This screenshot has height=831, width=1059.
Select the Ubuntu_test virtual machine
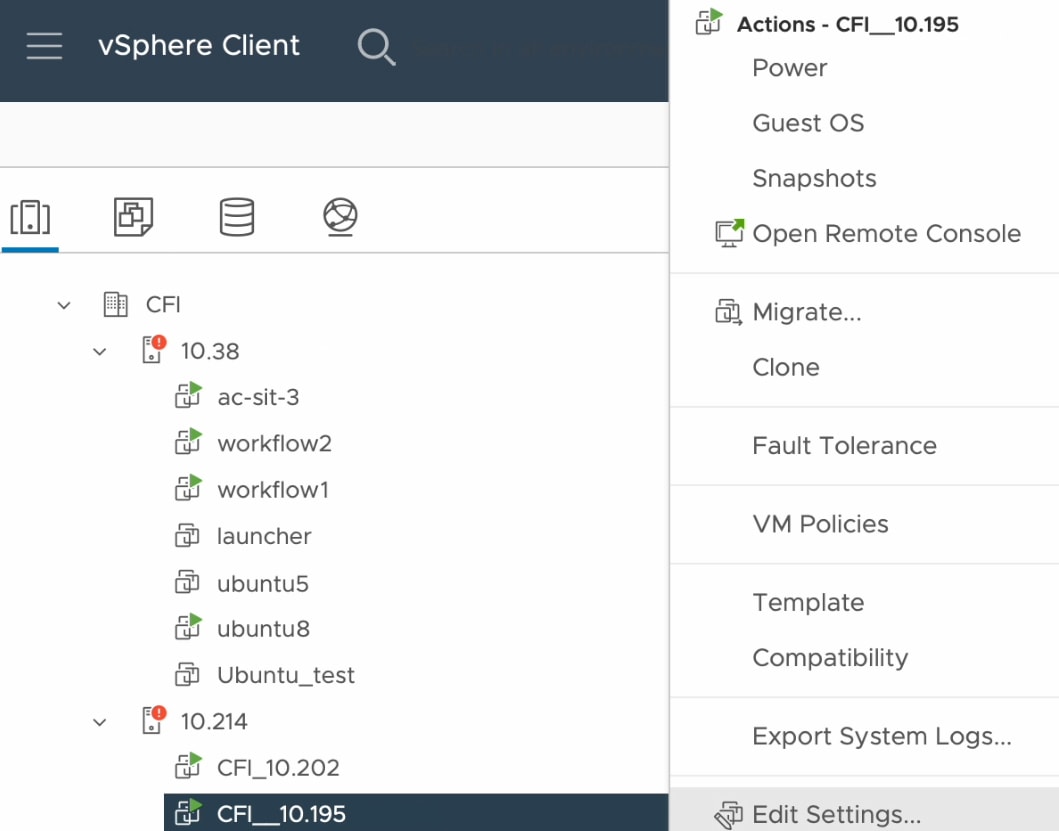coord(286,675)
